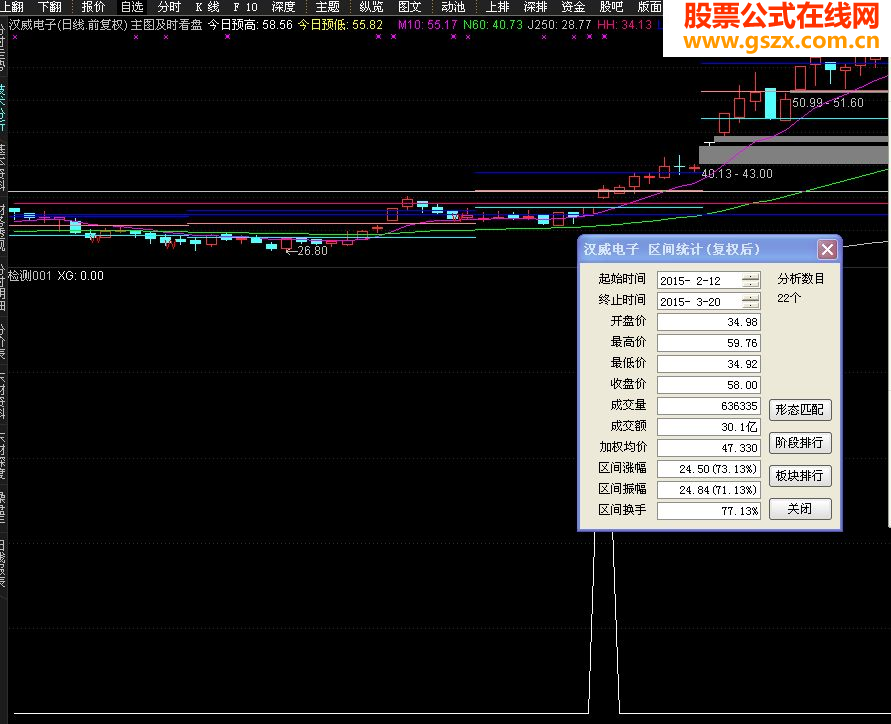
Task: Open the 上翻 menu item
Action: pyautogui.click(x=12, y=7)
